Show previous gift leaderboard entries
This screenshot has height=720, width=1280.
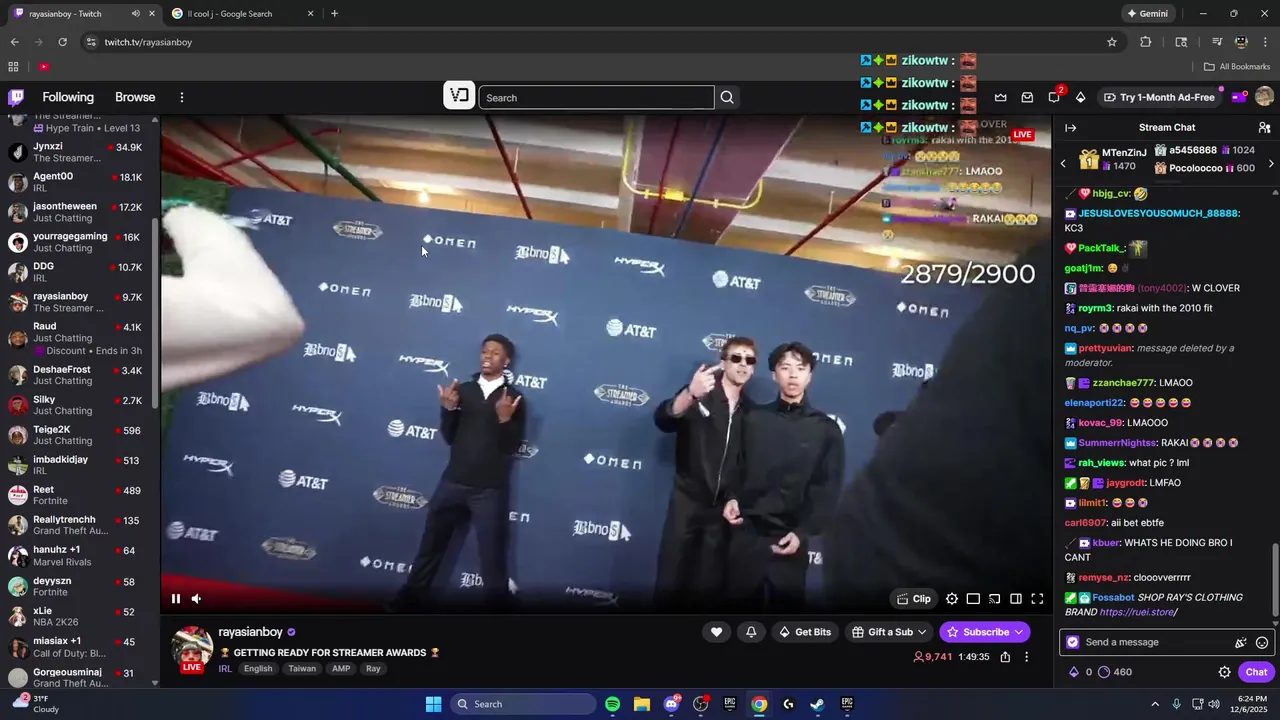point(1063,164)
